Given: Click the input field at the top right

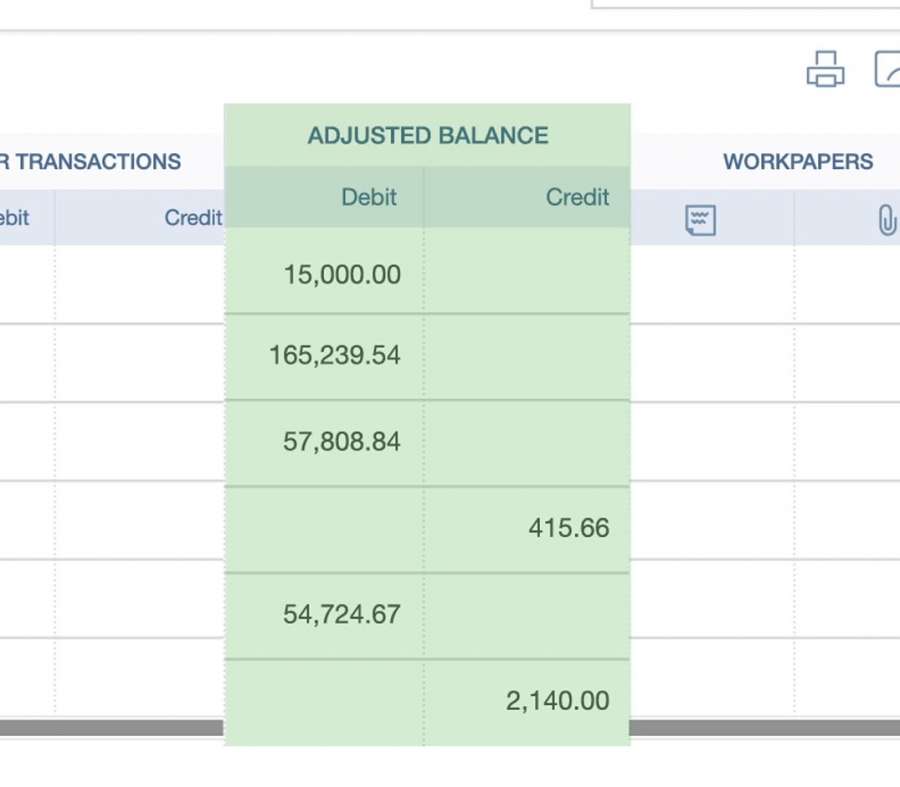Looking at the screenshot, I should point(746,4).
